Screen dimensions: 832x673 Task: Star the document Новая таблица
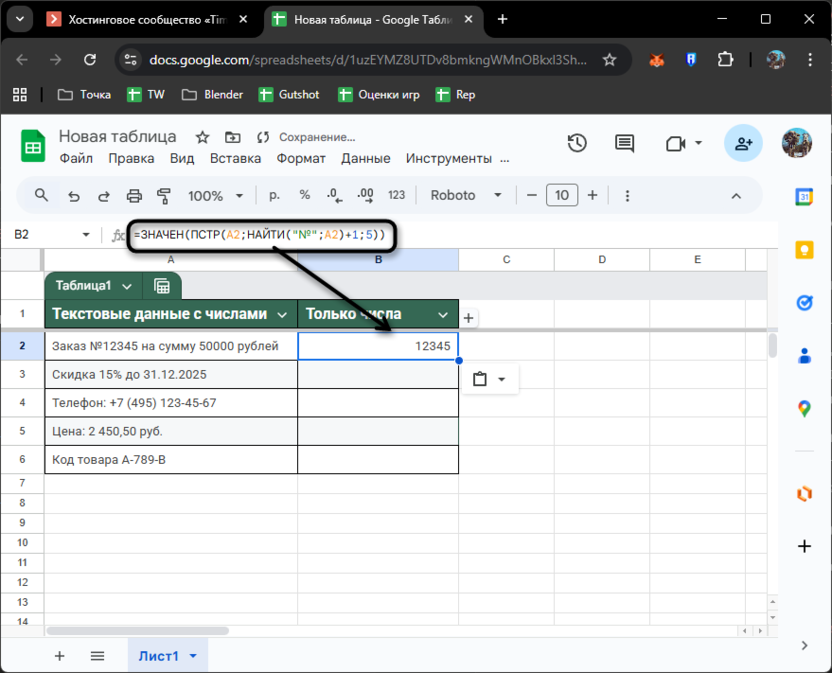point(202,137)
